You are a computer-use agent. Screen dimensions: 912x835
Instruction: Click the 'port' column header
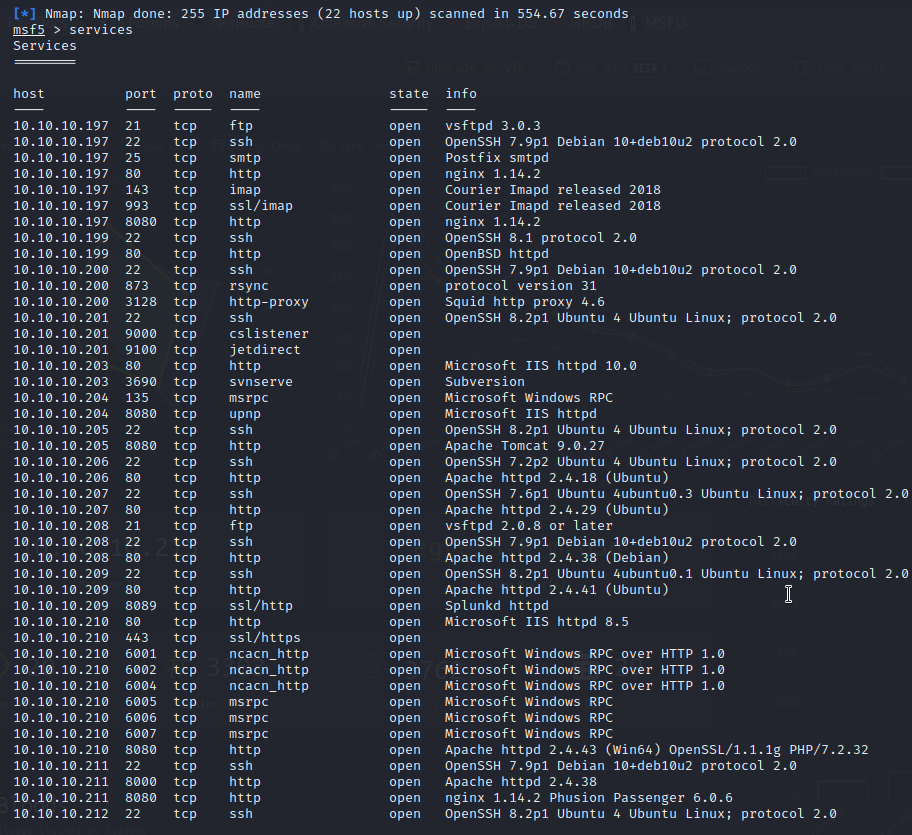coord(141,94)
